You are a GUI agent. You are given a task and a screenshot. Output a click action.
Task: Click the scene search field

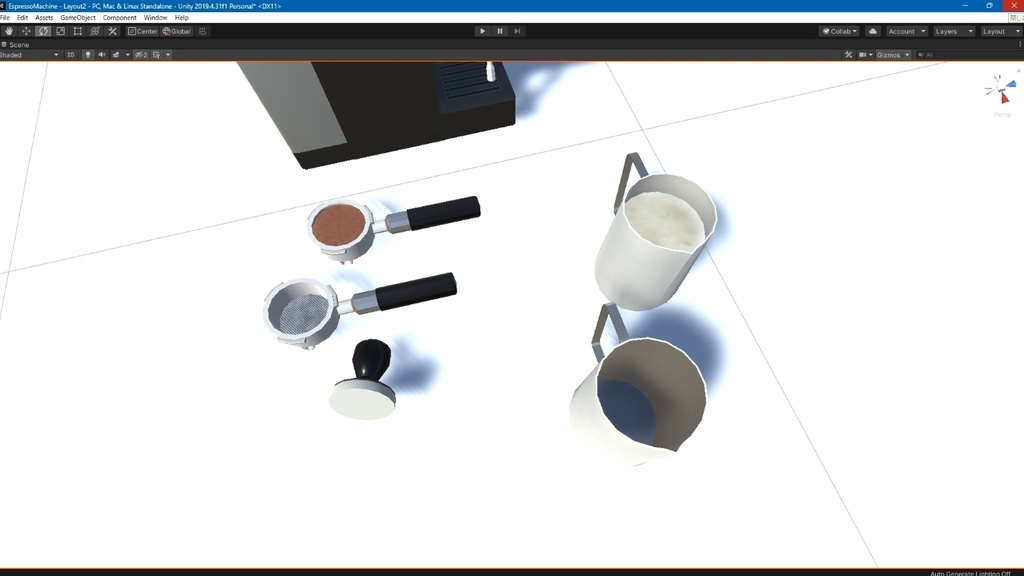pos(967,55)
